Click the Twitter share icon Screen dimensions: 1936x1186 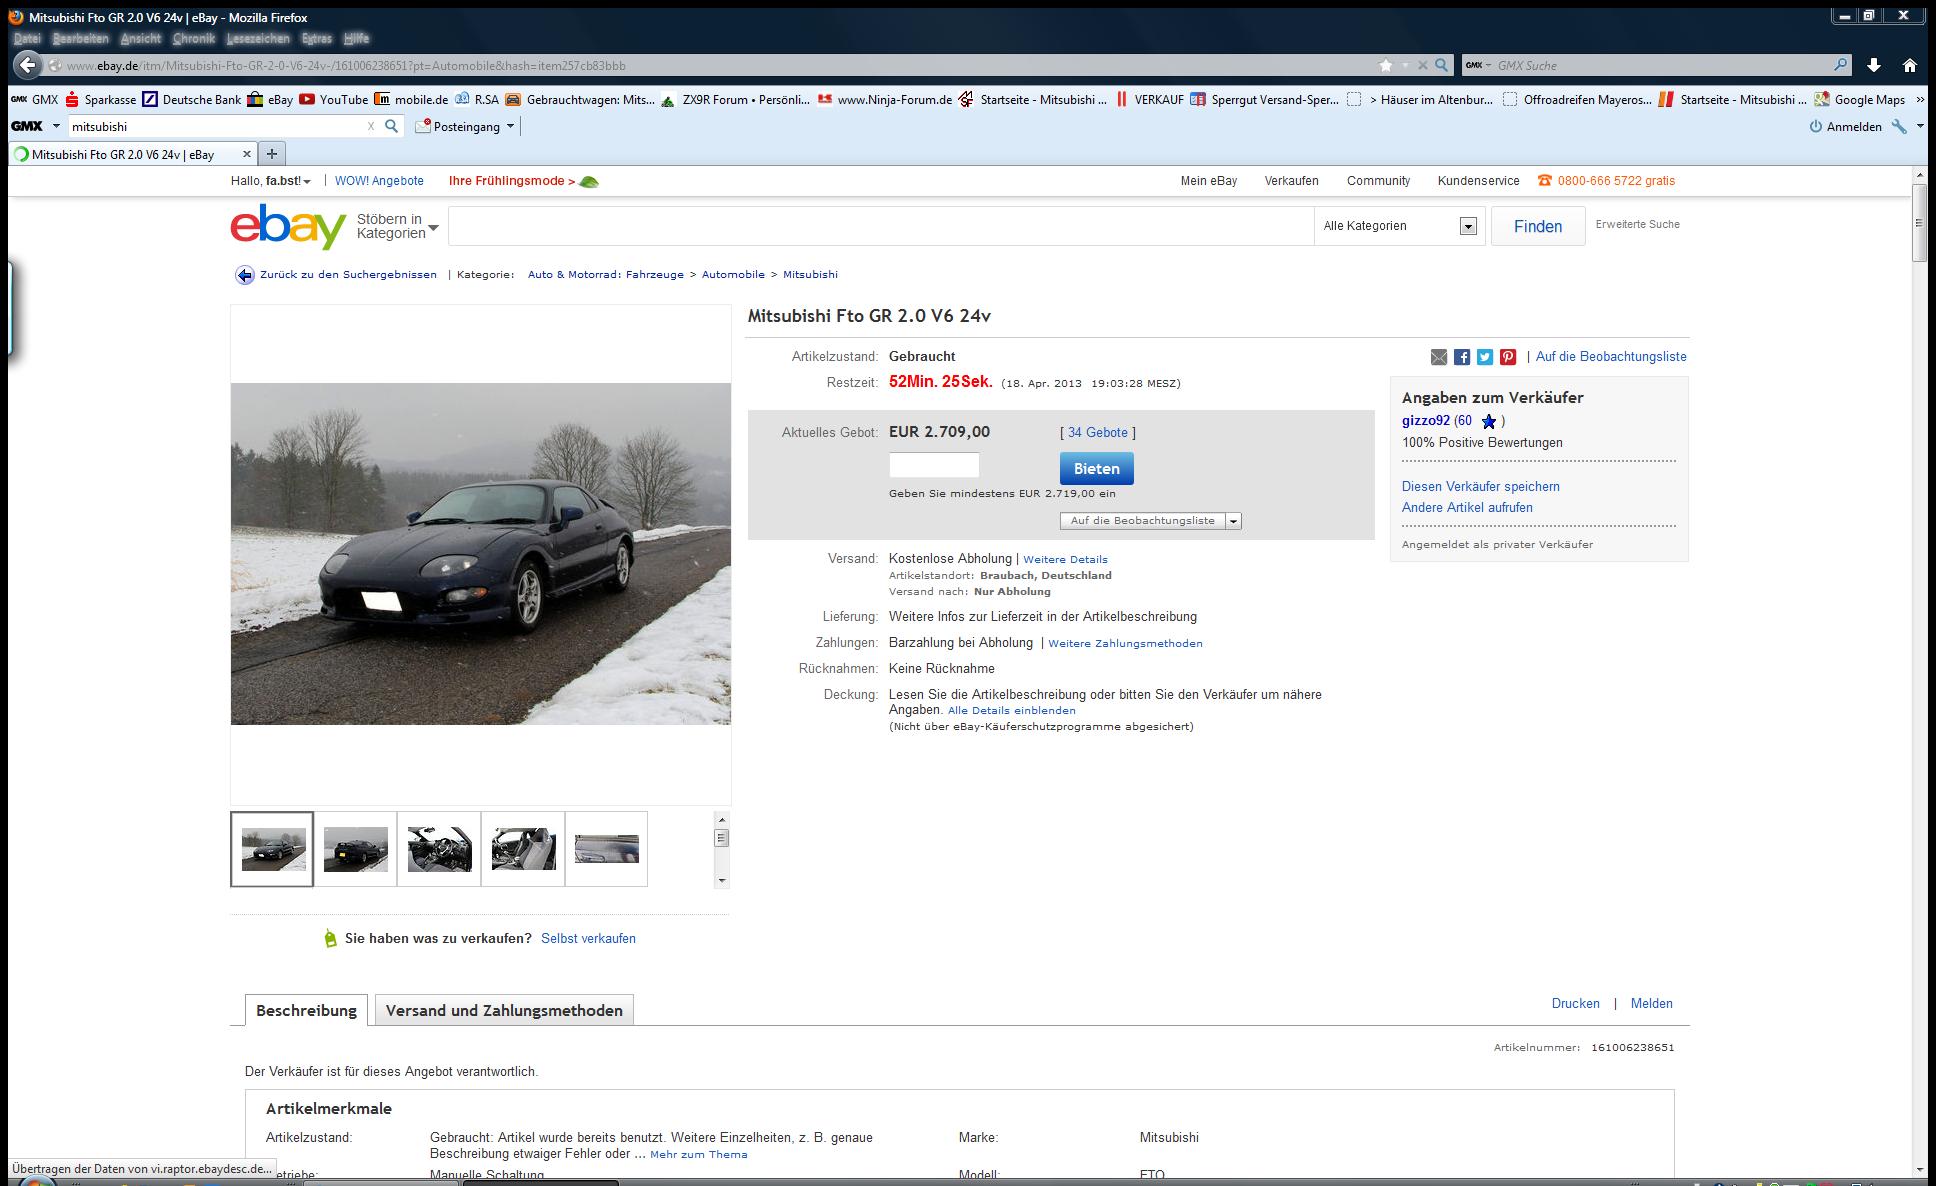(1485, 357)
